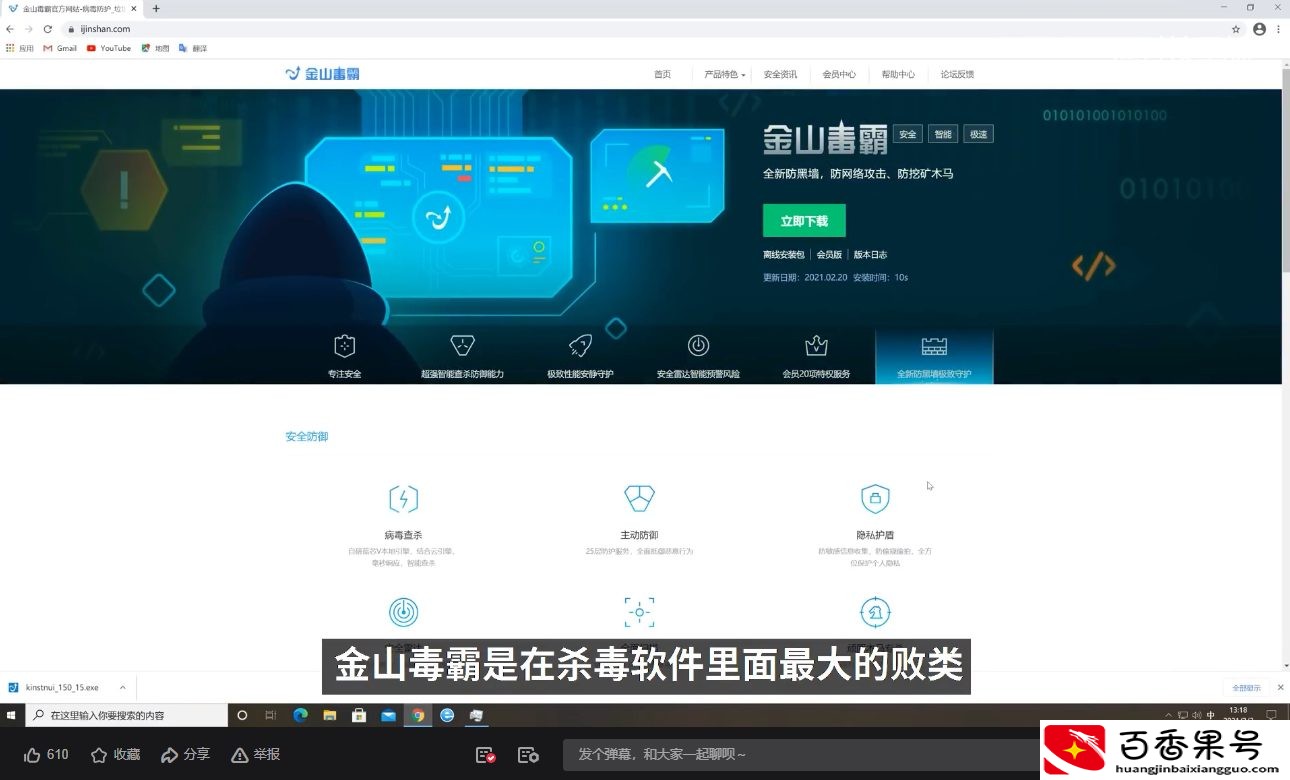This screenshot has width=1290, height=780.
Task: Open Chrome from the taskbar
Action: (x=418, y=715)
